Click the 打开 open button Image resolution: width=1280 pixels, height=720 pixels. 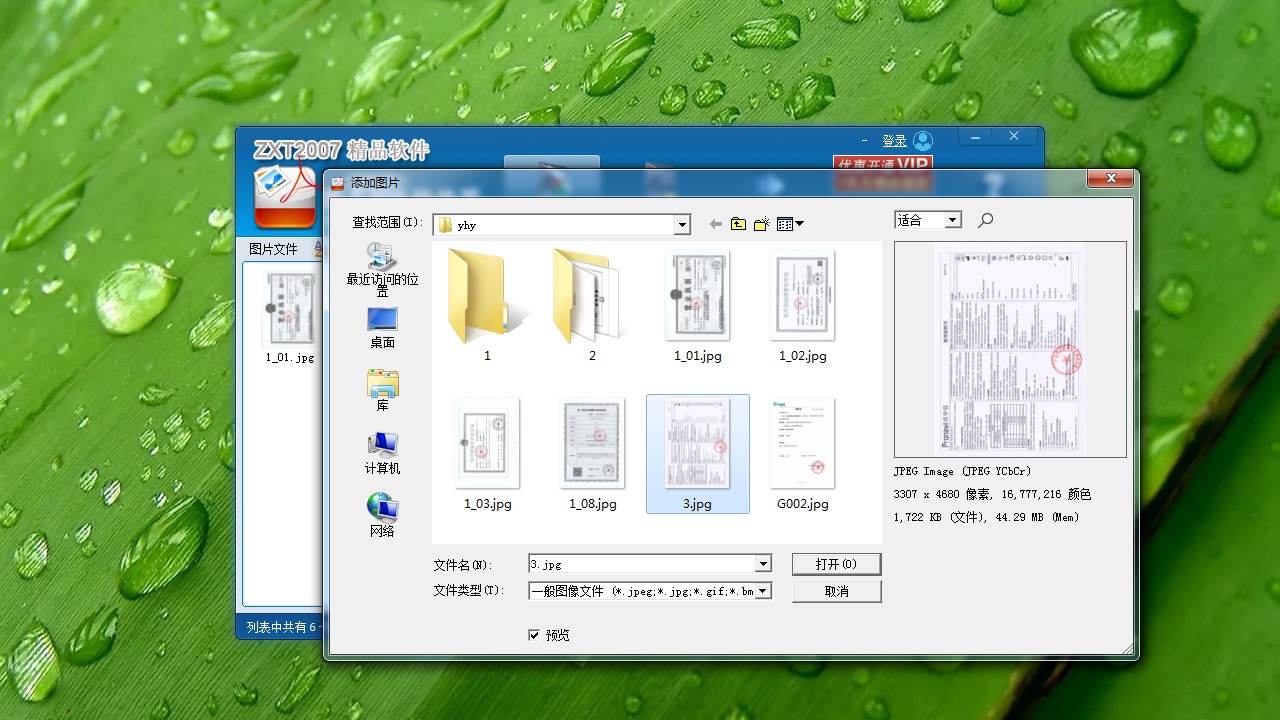pos(836,563)
